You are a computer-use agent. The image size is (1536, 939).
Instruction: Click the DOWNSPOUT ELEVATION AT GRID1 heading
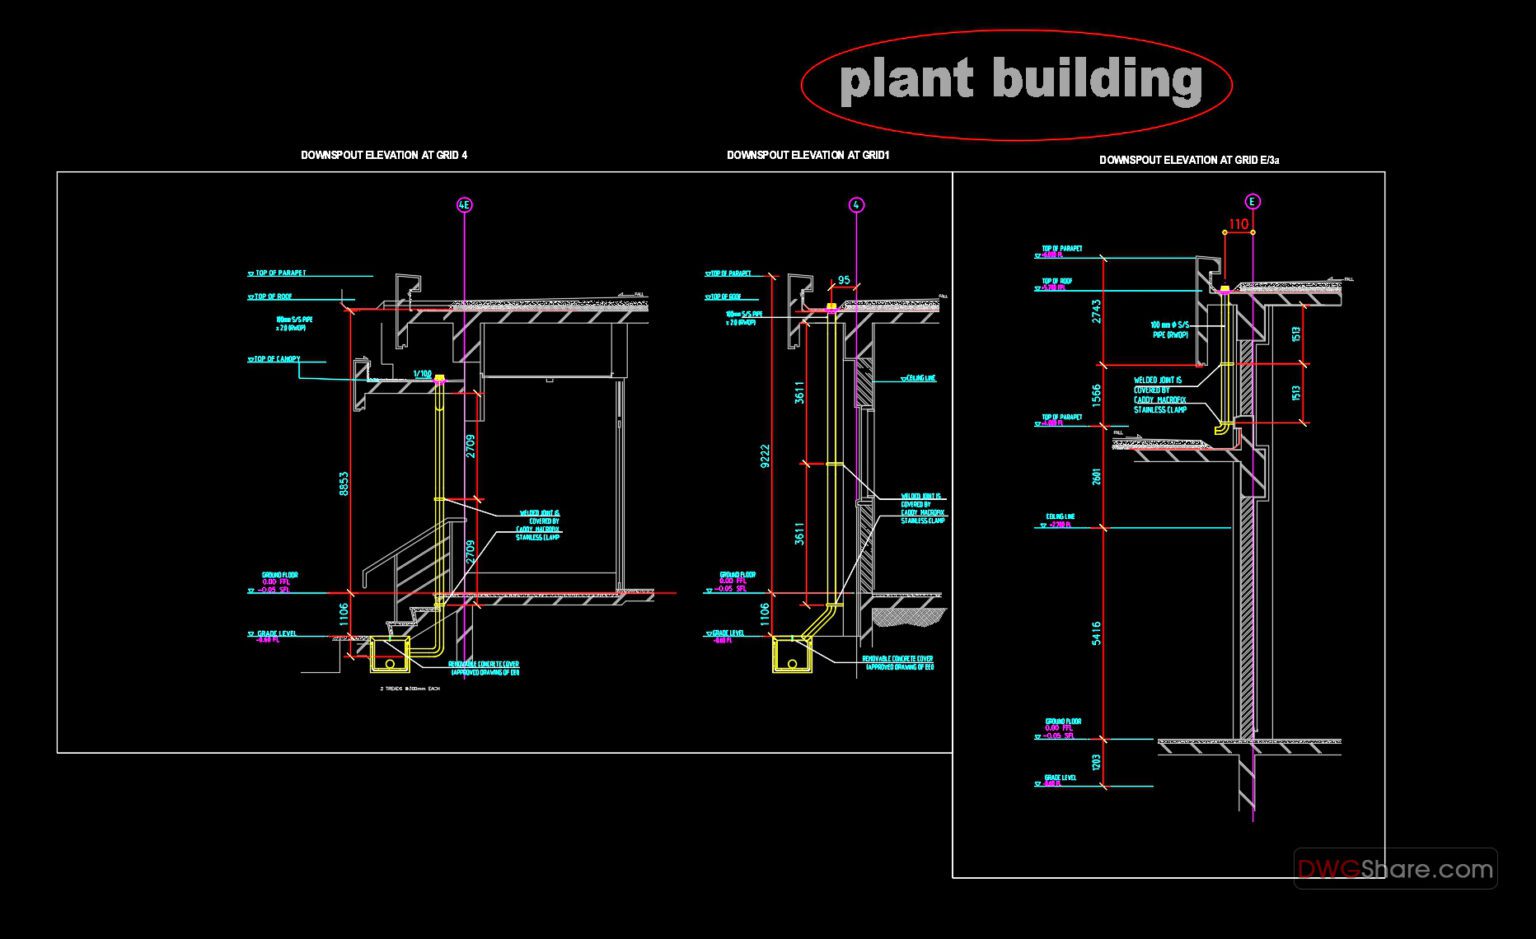(x=810, y=155)
